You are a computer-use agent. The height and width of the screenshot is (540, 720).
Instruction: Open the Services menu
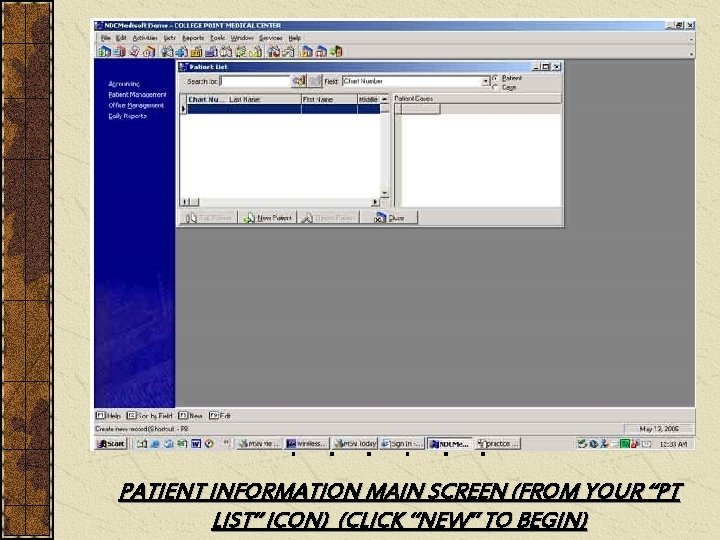click(270, 38)
